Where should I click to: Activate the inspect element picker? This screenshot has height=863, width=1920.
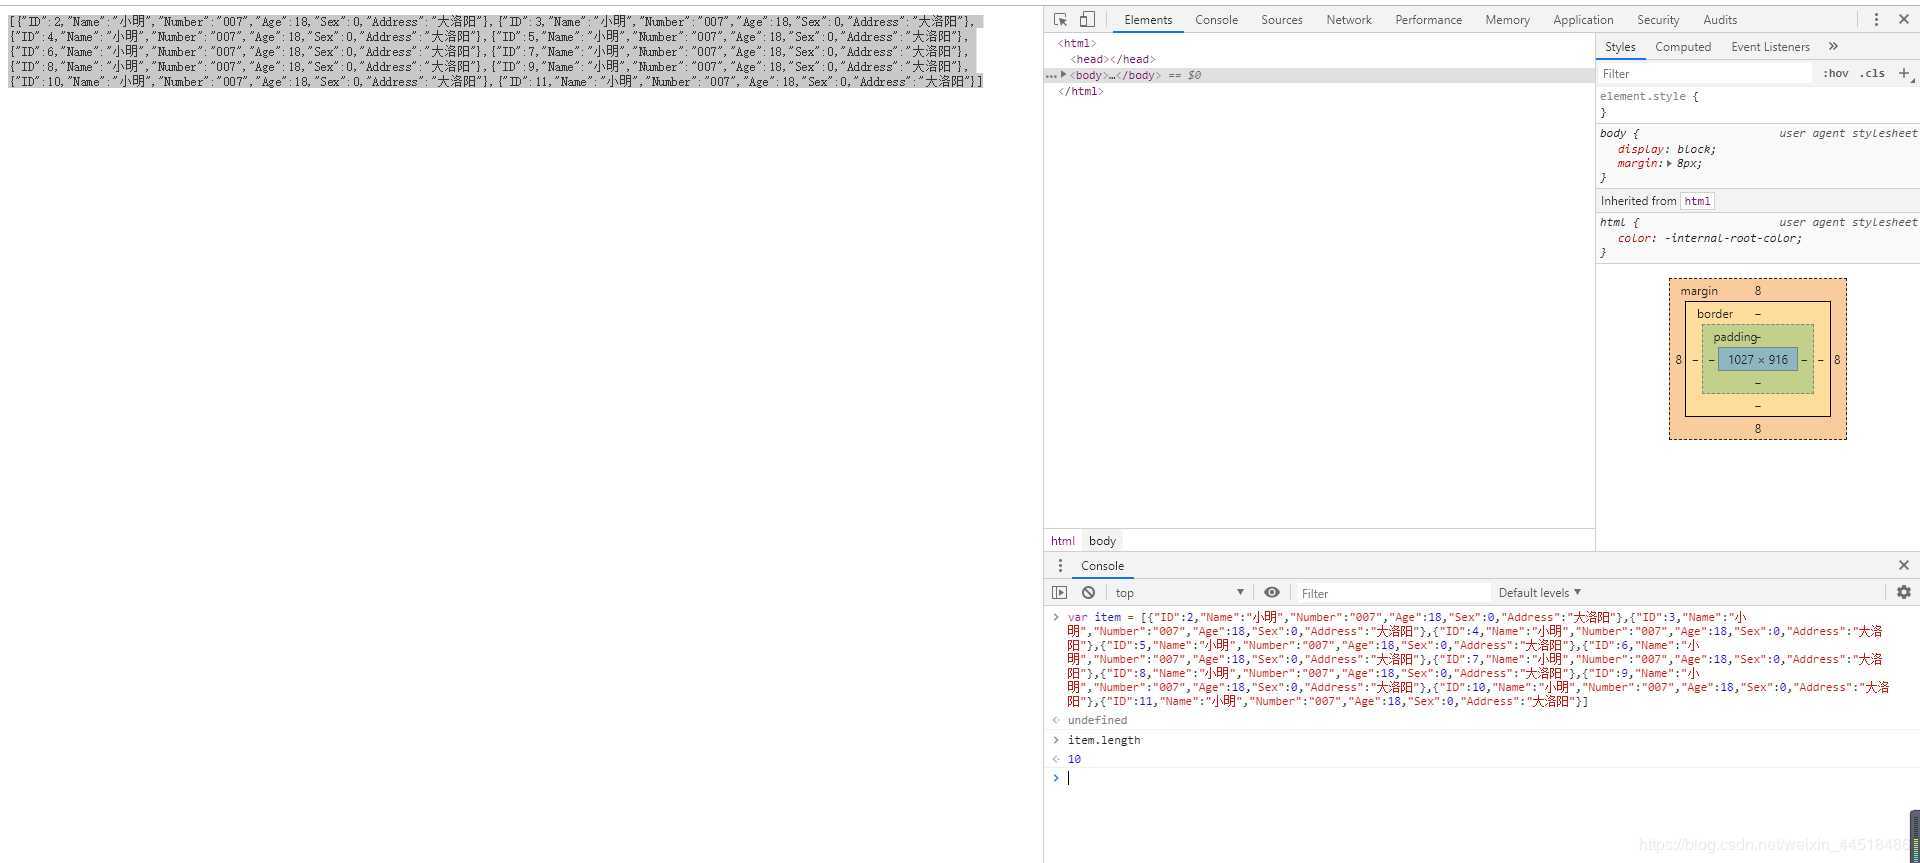[x=1060, y=20]
